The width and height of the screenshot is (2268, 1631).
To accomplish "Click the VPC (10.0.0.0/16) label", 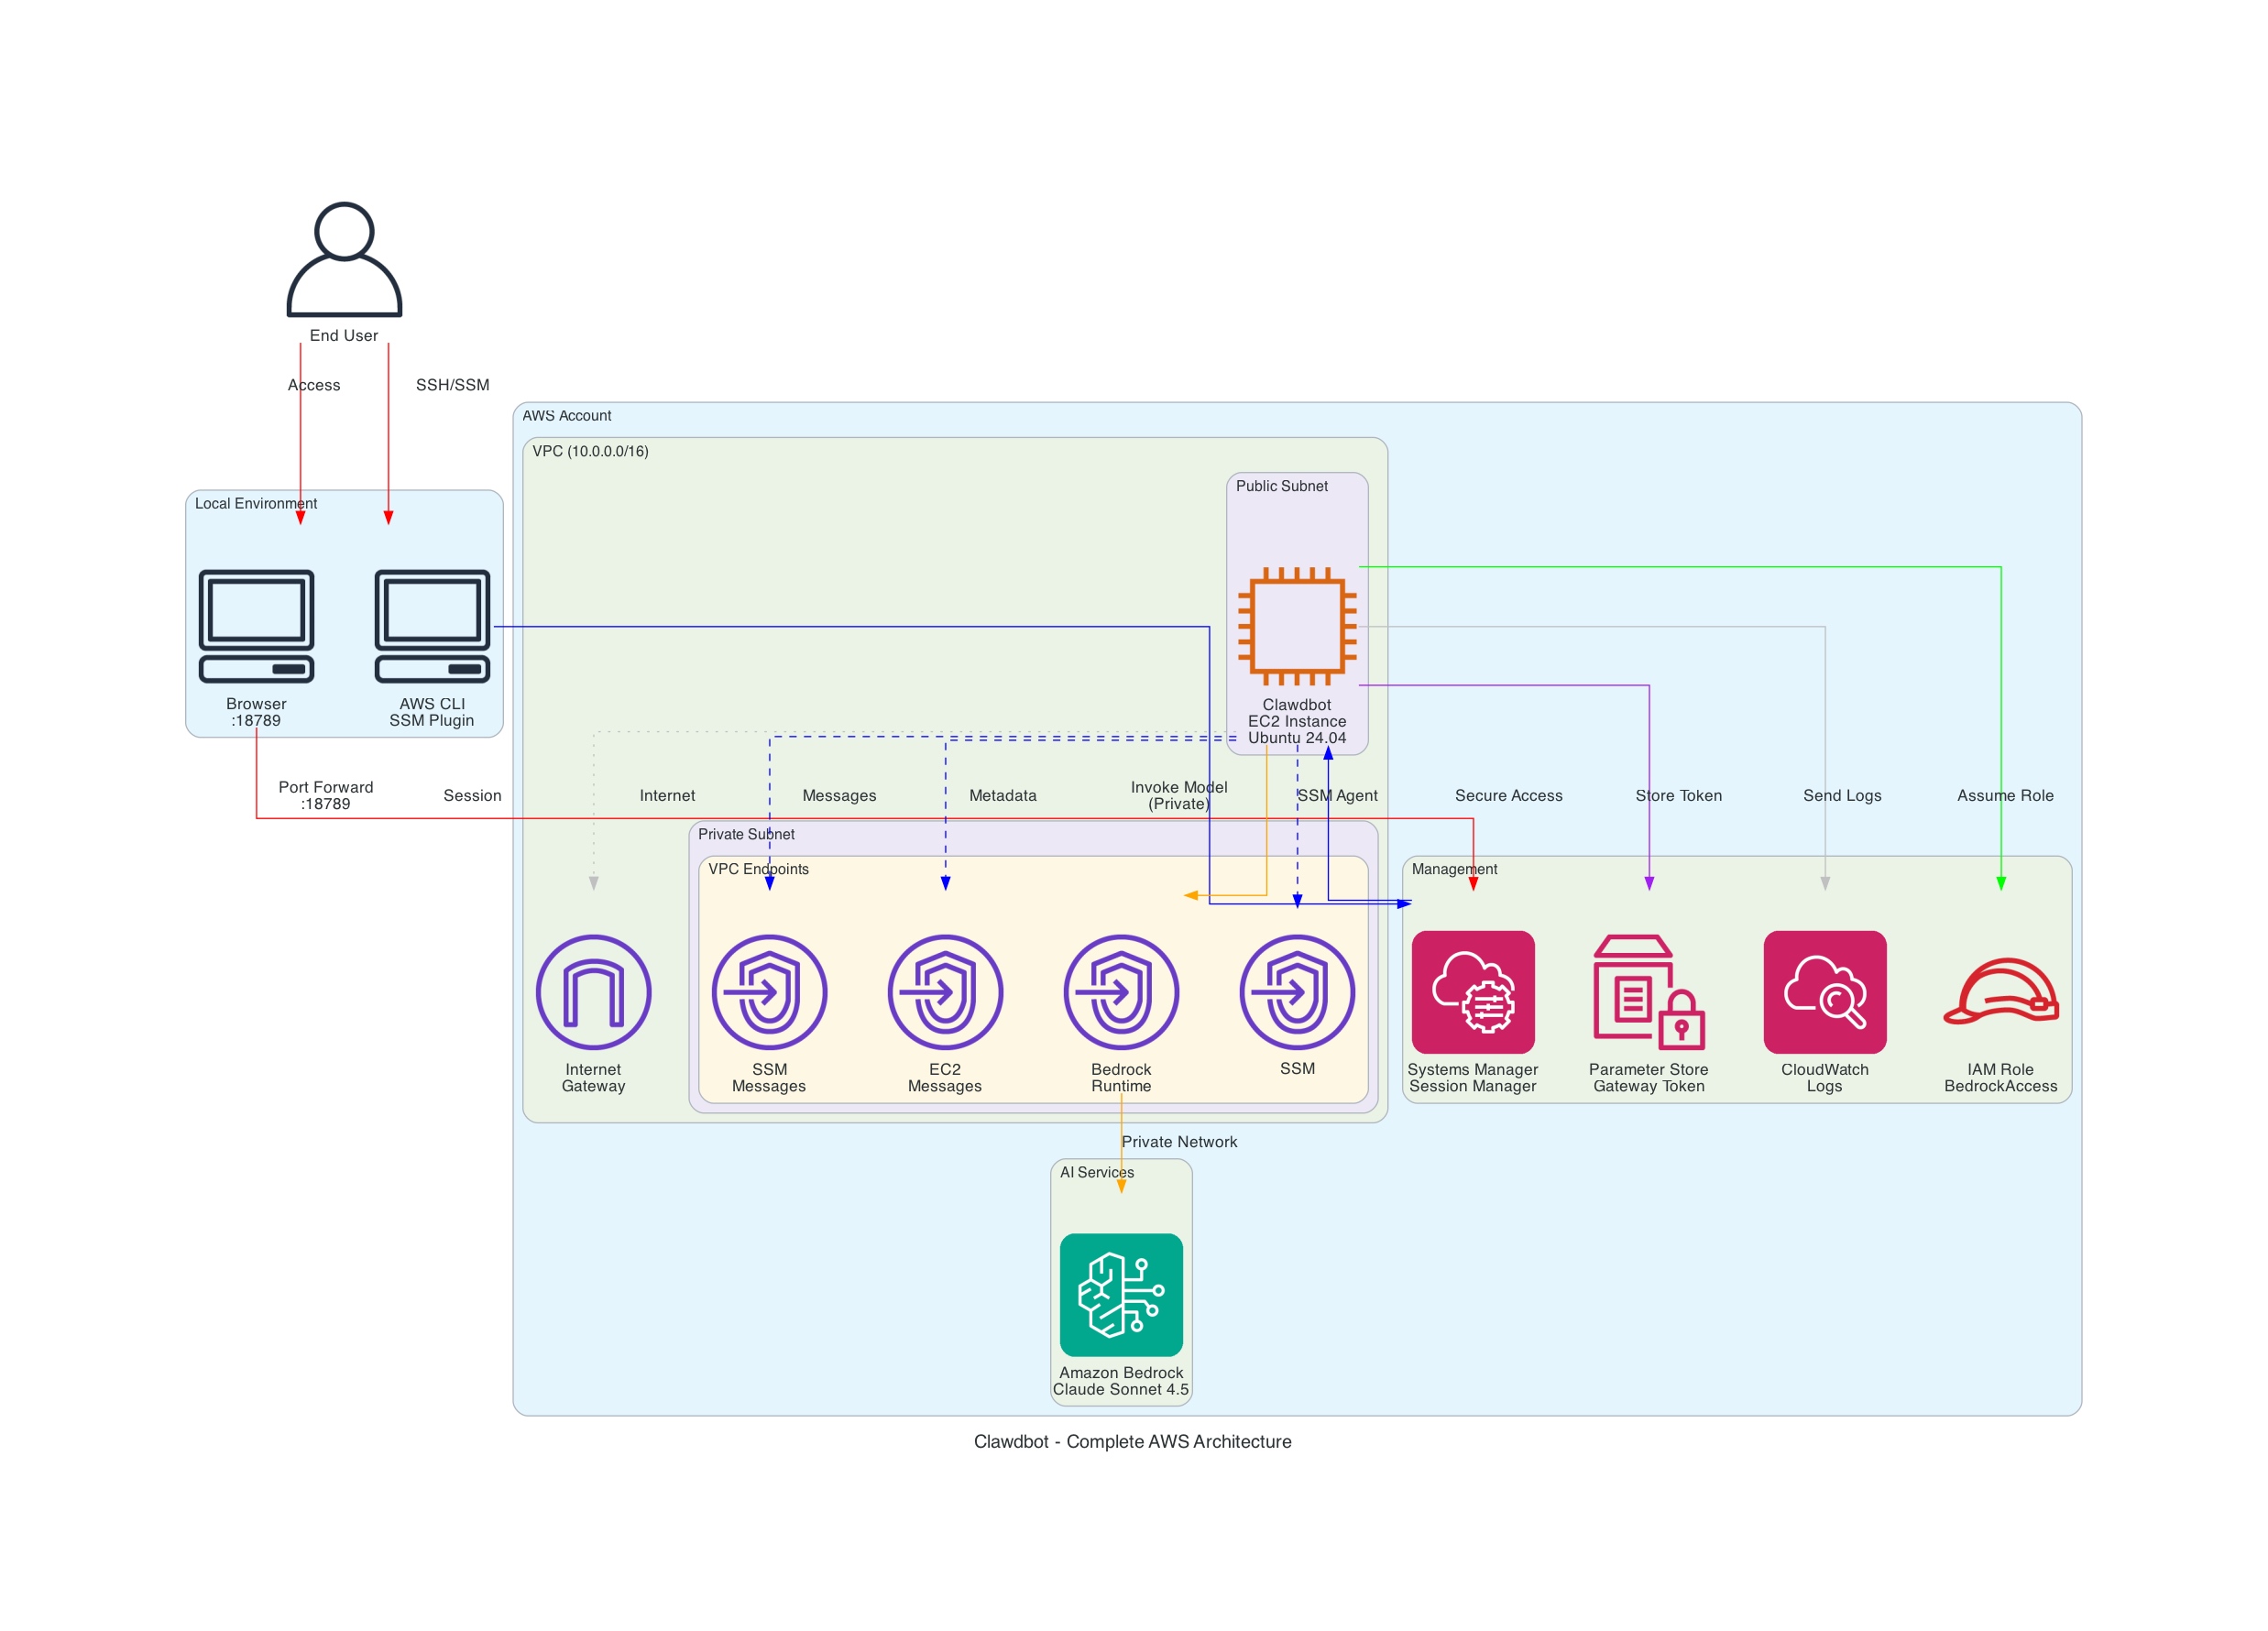I will 590,451.
